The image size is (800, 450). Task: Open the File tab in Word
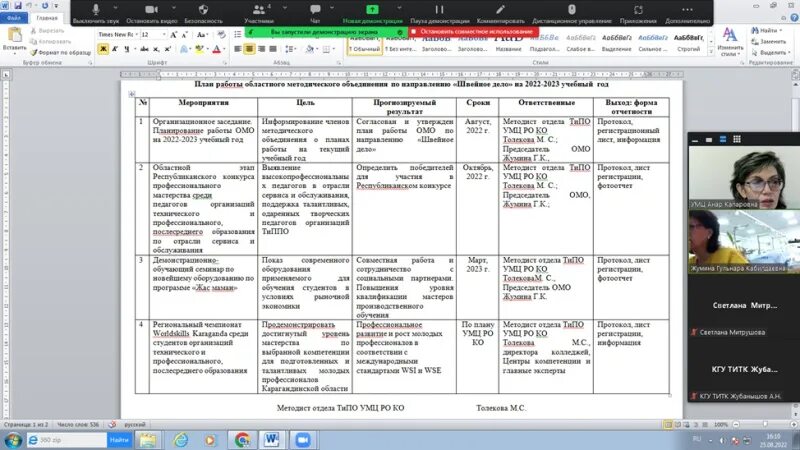[x=14, y=18]
